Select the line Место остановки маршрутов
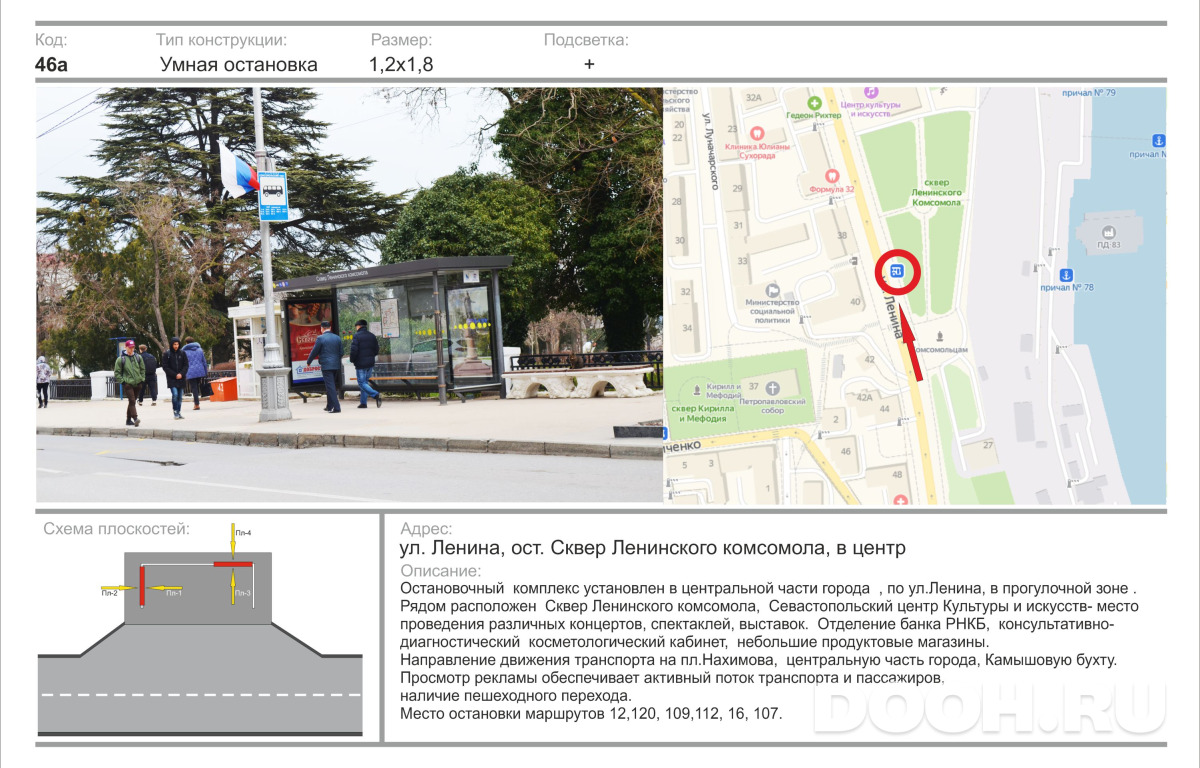This screenshot has height=768, width=1200. [591, 713]
